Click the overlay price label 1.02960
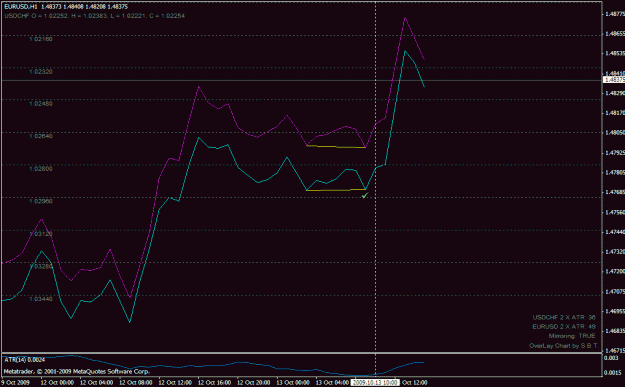The image size is (625, 387). [41, 201]
